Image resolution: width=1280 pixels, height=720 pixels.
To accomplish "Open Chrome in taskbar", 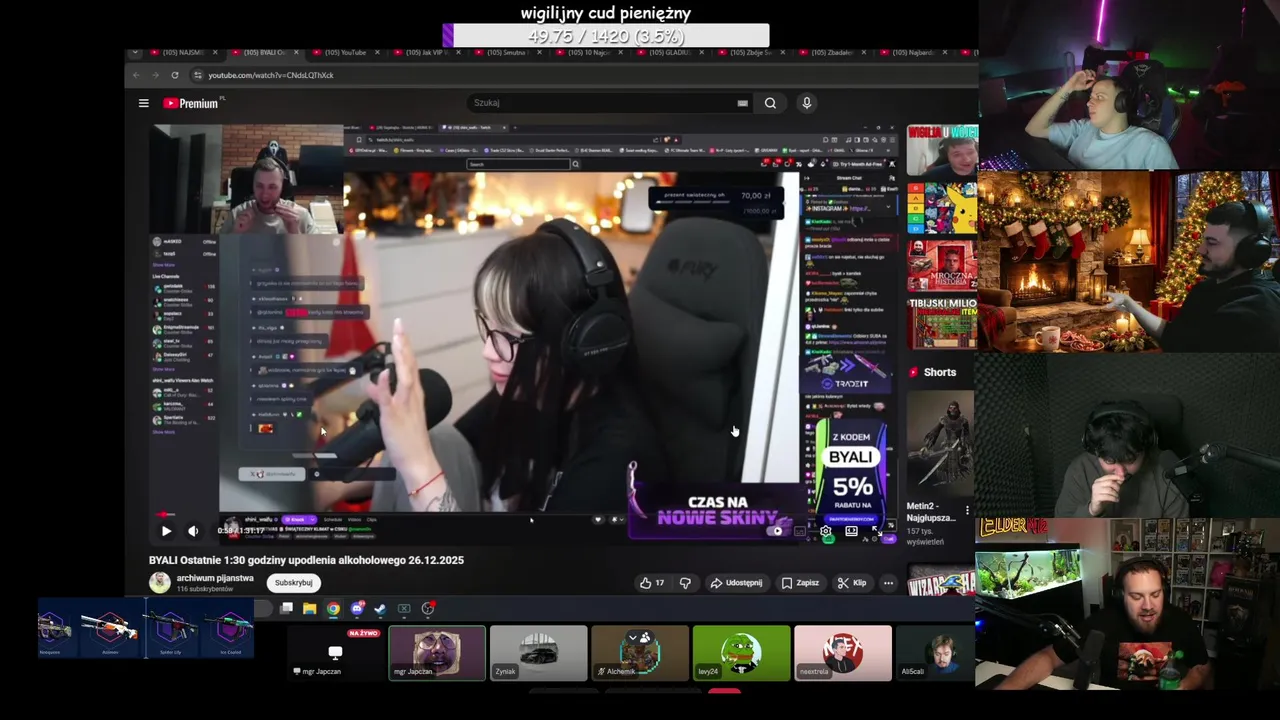I will (333, 608).
